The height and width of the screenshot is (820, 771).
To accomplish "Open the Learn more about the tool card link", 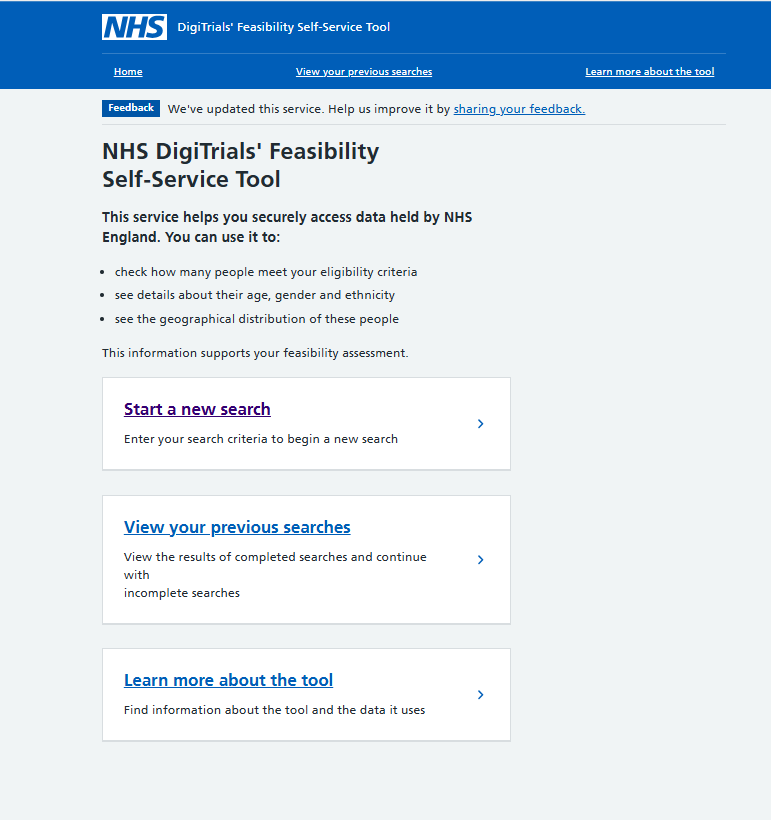I will coord(228,680).
